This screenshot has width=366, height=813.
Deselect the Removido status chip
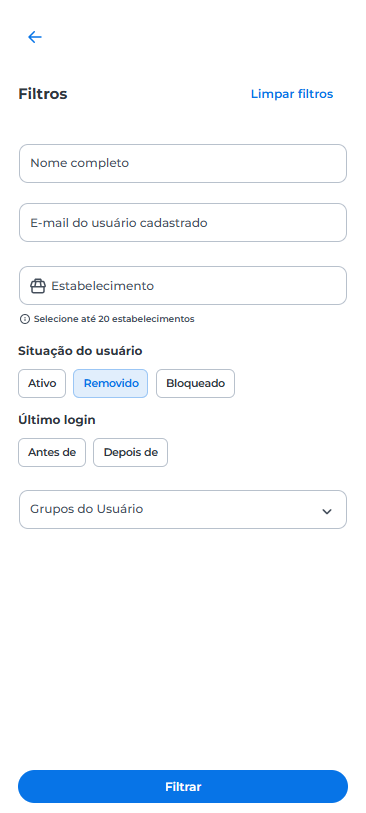[x=110, y=384]
